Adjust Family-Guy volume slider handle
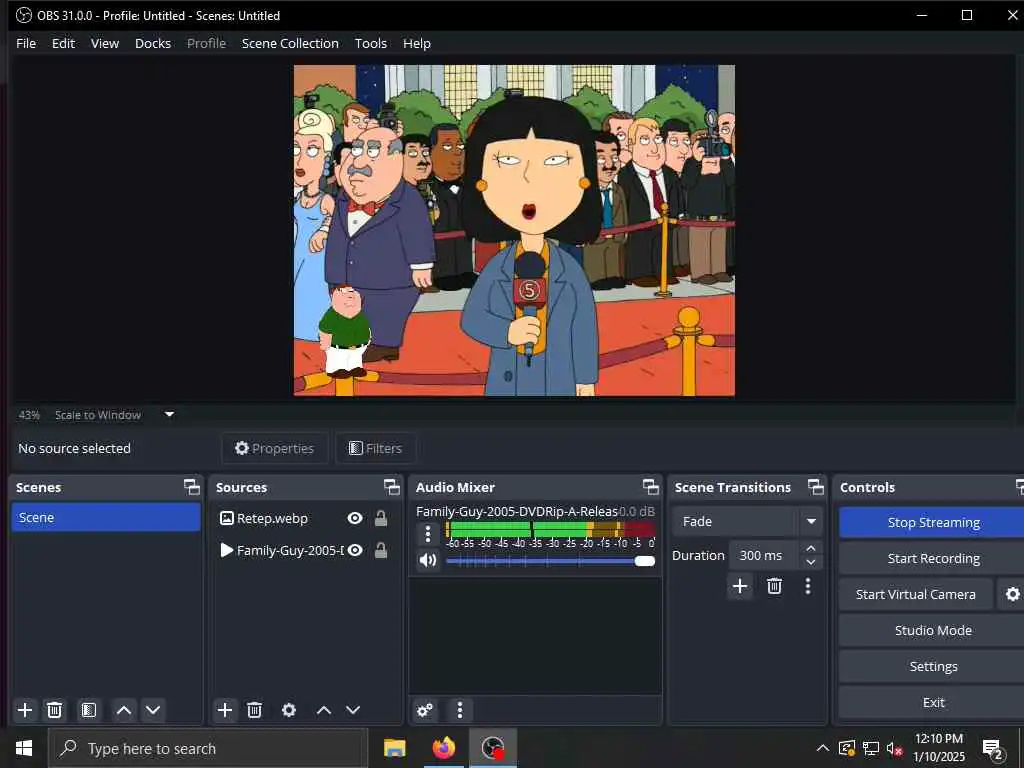Viewport: 1024px width, 768px height. [x=645, y=561]
